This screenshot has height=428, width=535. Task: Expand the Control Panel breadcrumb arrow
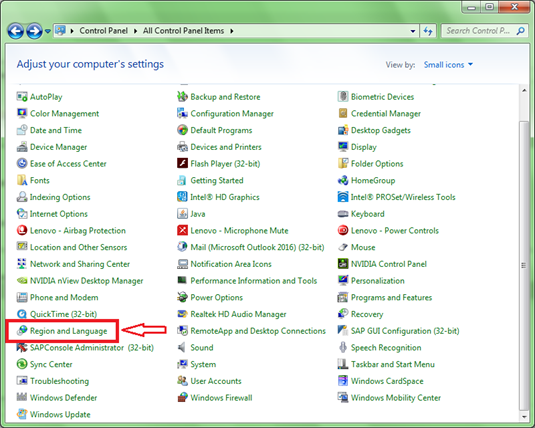pos(135,31)
